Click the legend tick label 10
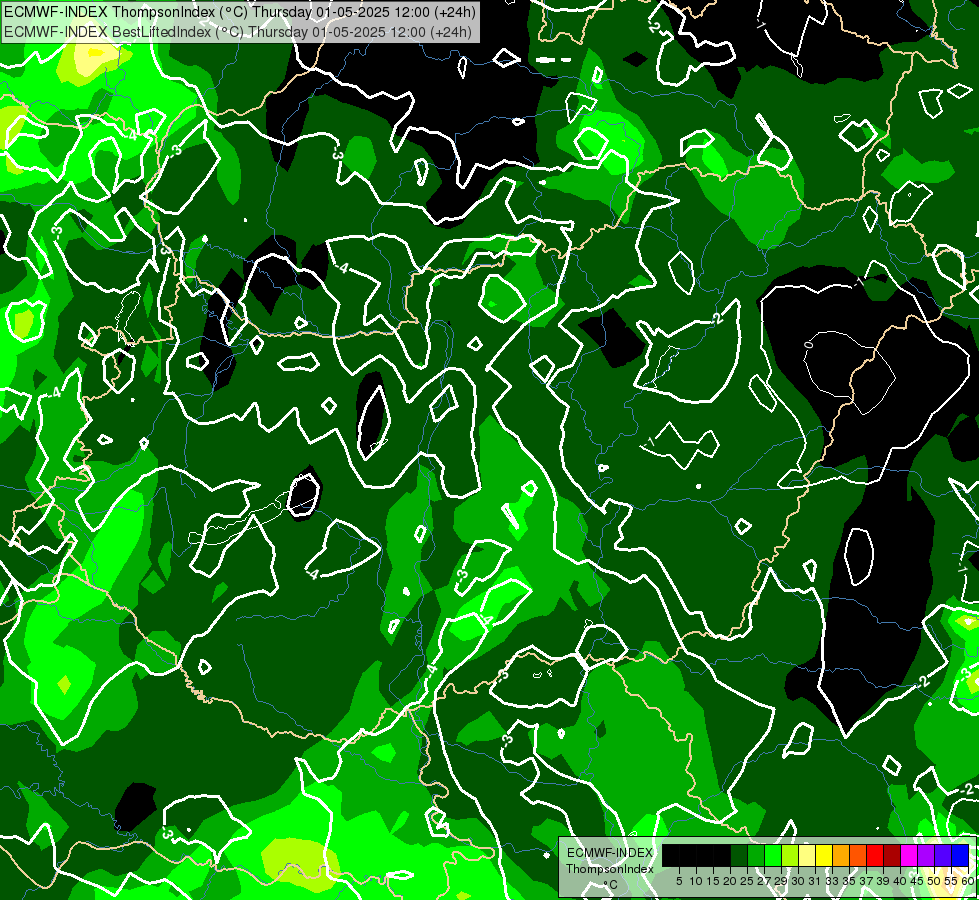Viewport: 979px width, 900px height. 696,881
